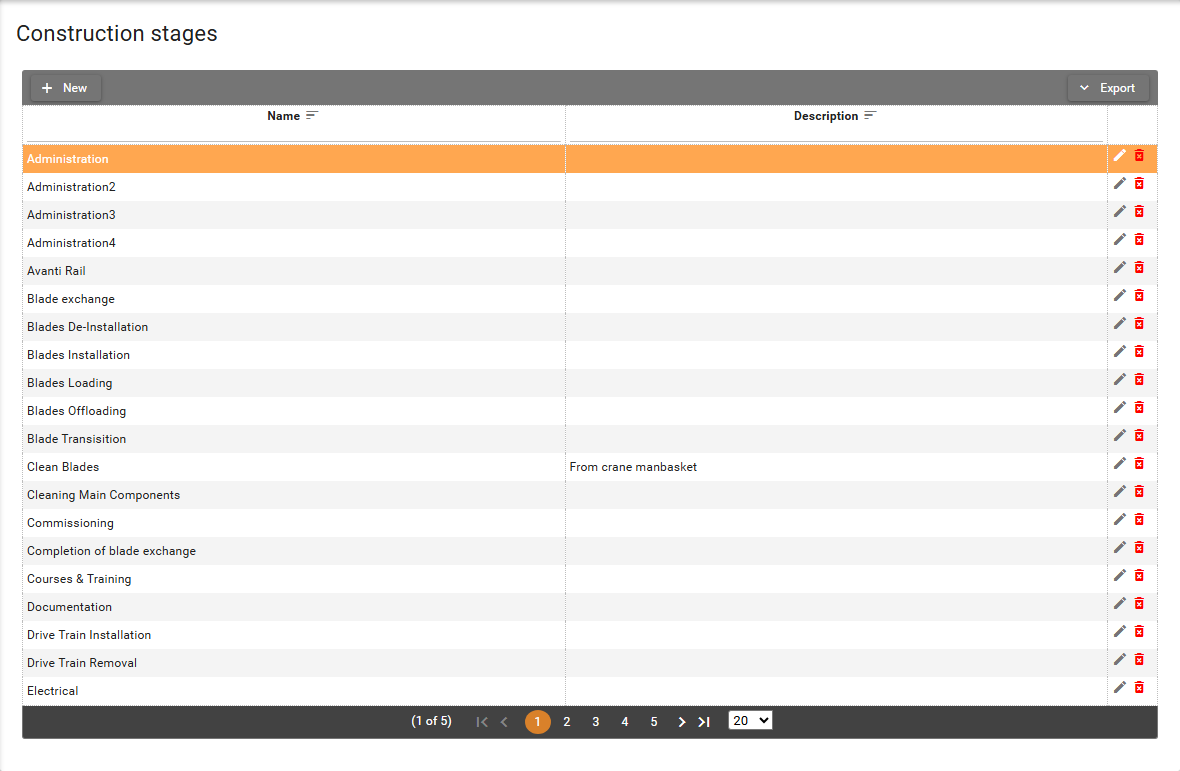The height and width of the screenshot is (771, 1180).
Task: Edit the Drive Train Removal stage
Action: pos(1120,659)
